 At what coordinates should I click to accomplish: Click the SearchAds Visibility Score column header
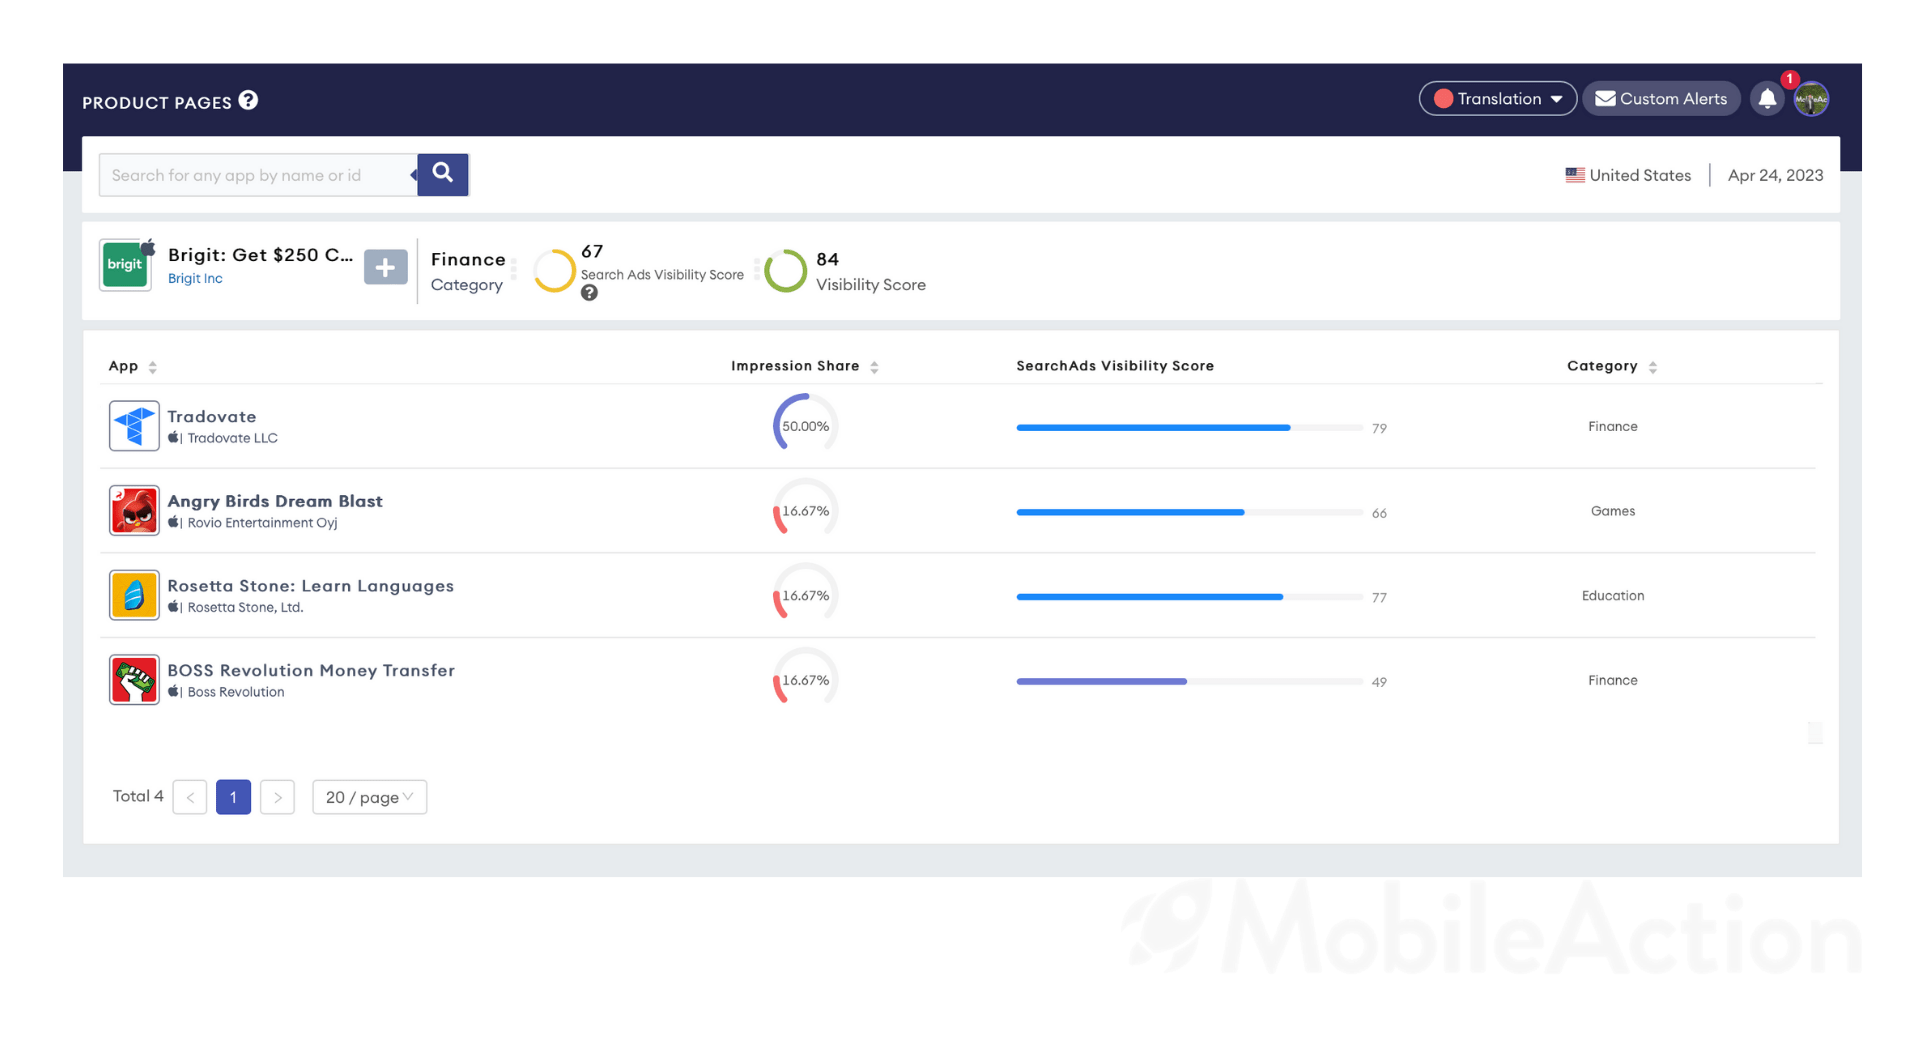1115,366
